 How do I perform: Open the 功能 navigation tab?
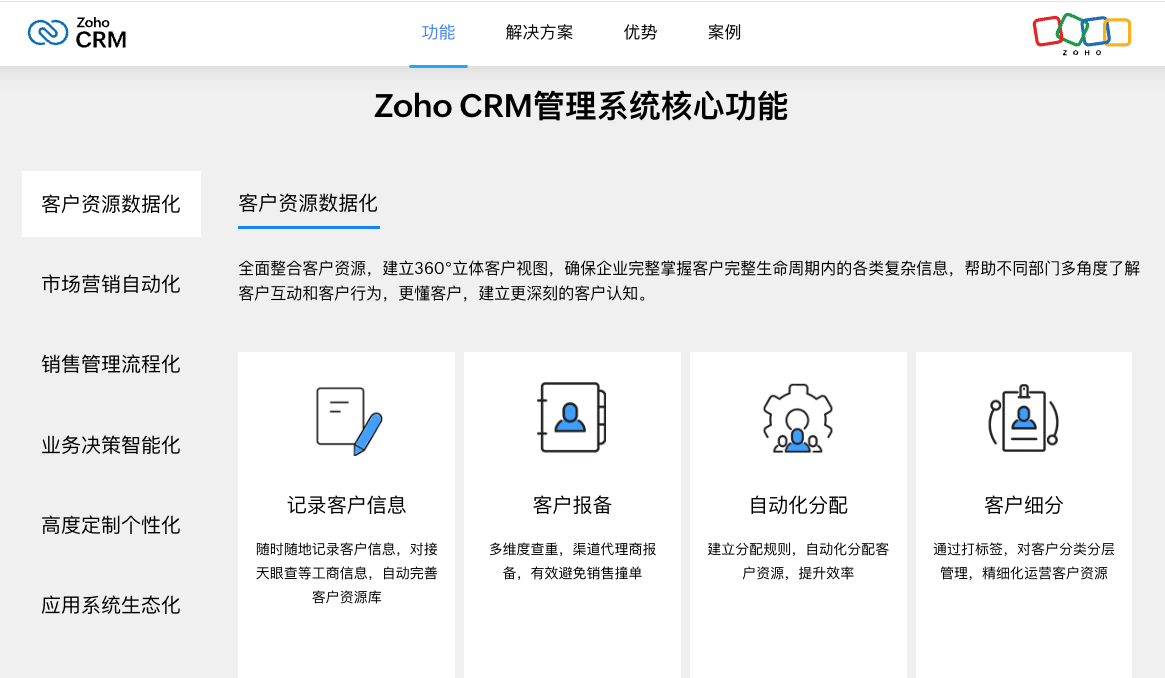point(438,32)
